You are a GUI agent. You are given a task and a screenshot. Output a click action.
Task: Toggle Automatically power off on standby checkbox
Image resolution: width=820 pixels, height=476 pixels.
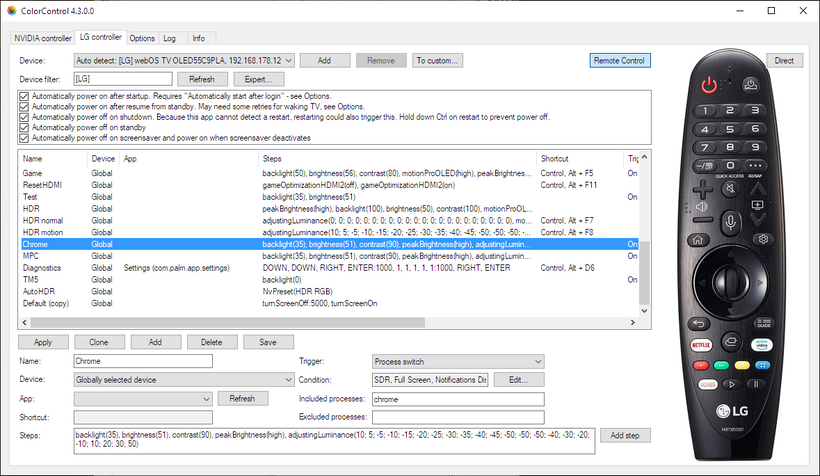(24, 127)
